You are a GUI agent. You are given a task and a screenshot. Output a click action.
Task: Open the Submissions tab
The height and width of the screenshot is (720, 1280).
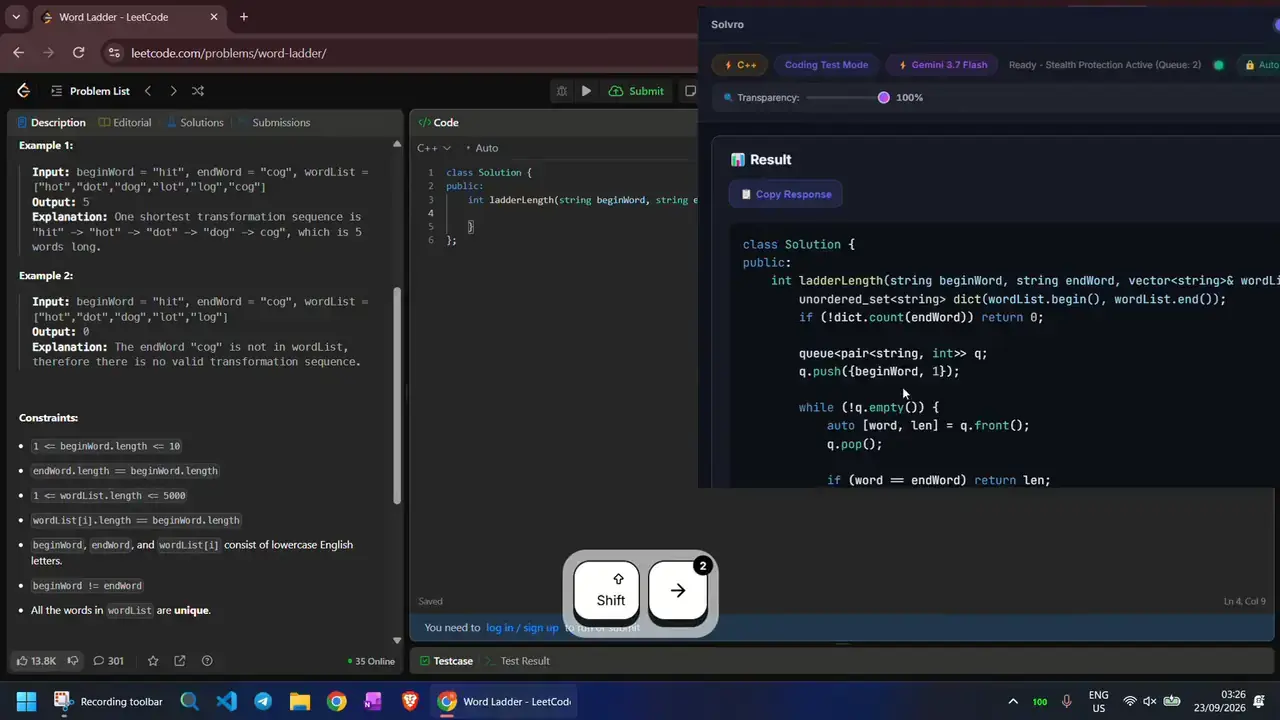[x=273, y=123]
